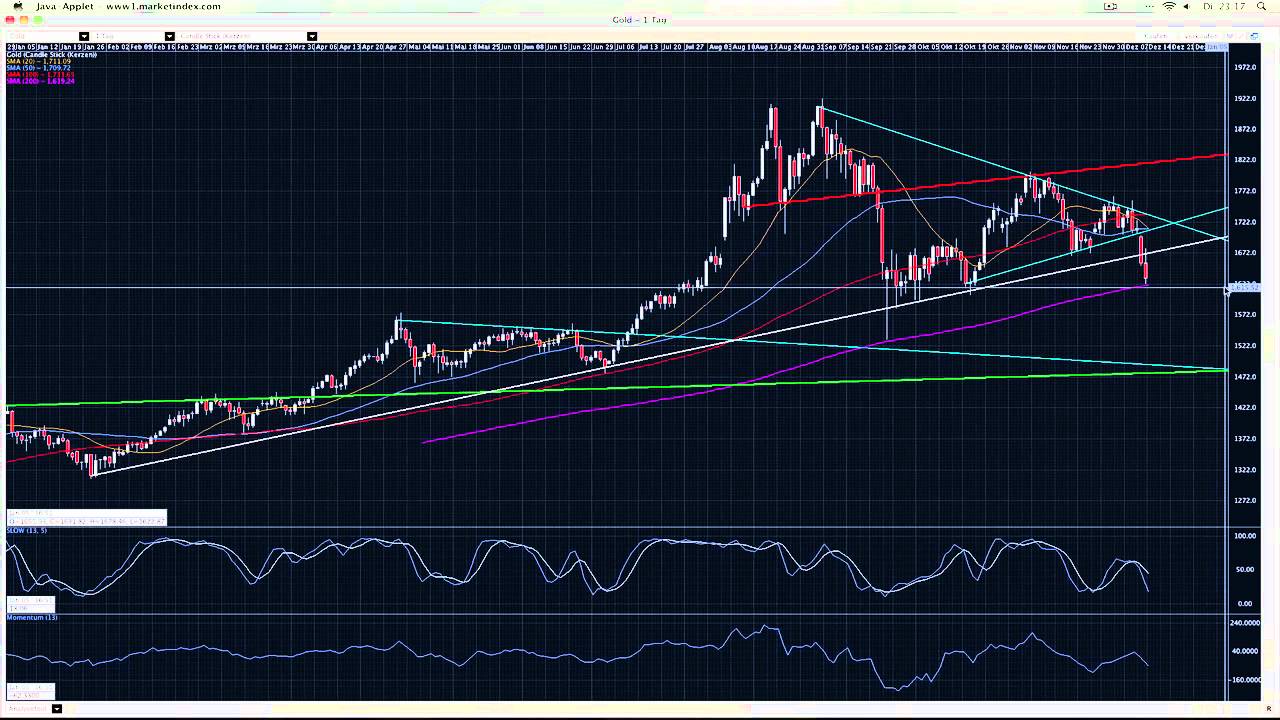Click the Momentum (13) indicator label
The height and width of the screenshot is (720, 1280).
pyautogui.click(x=32, y=617)
